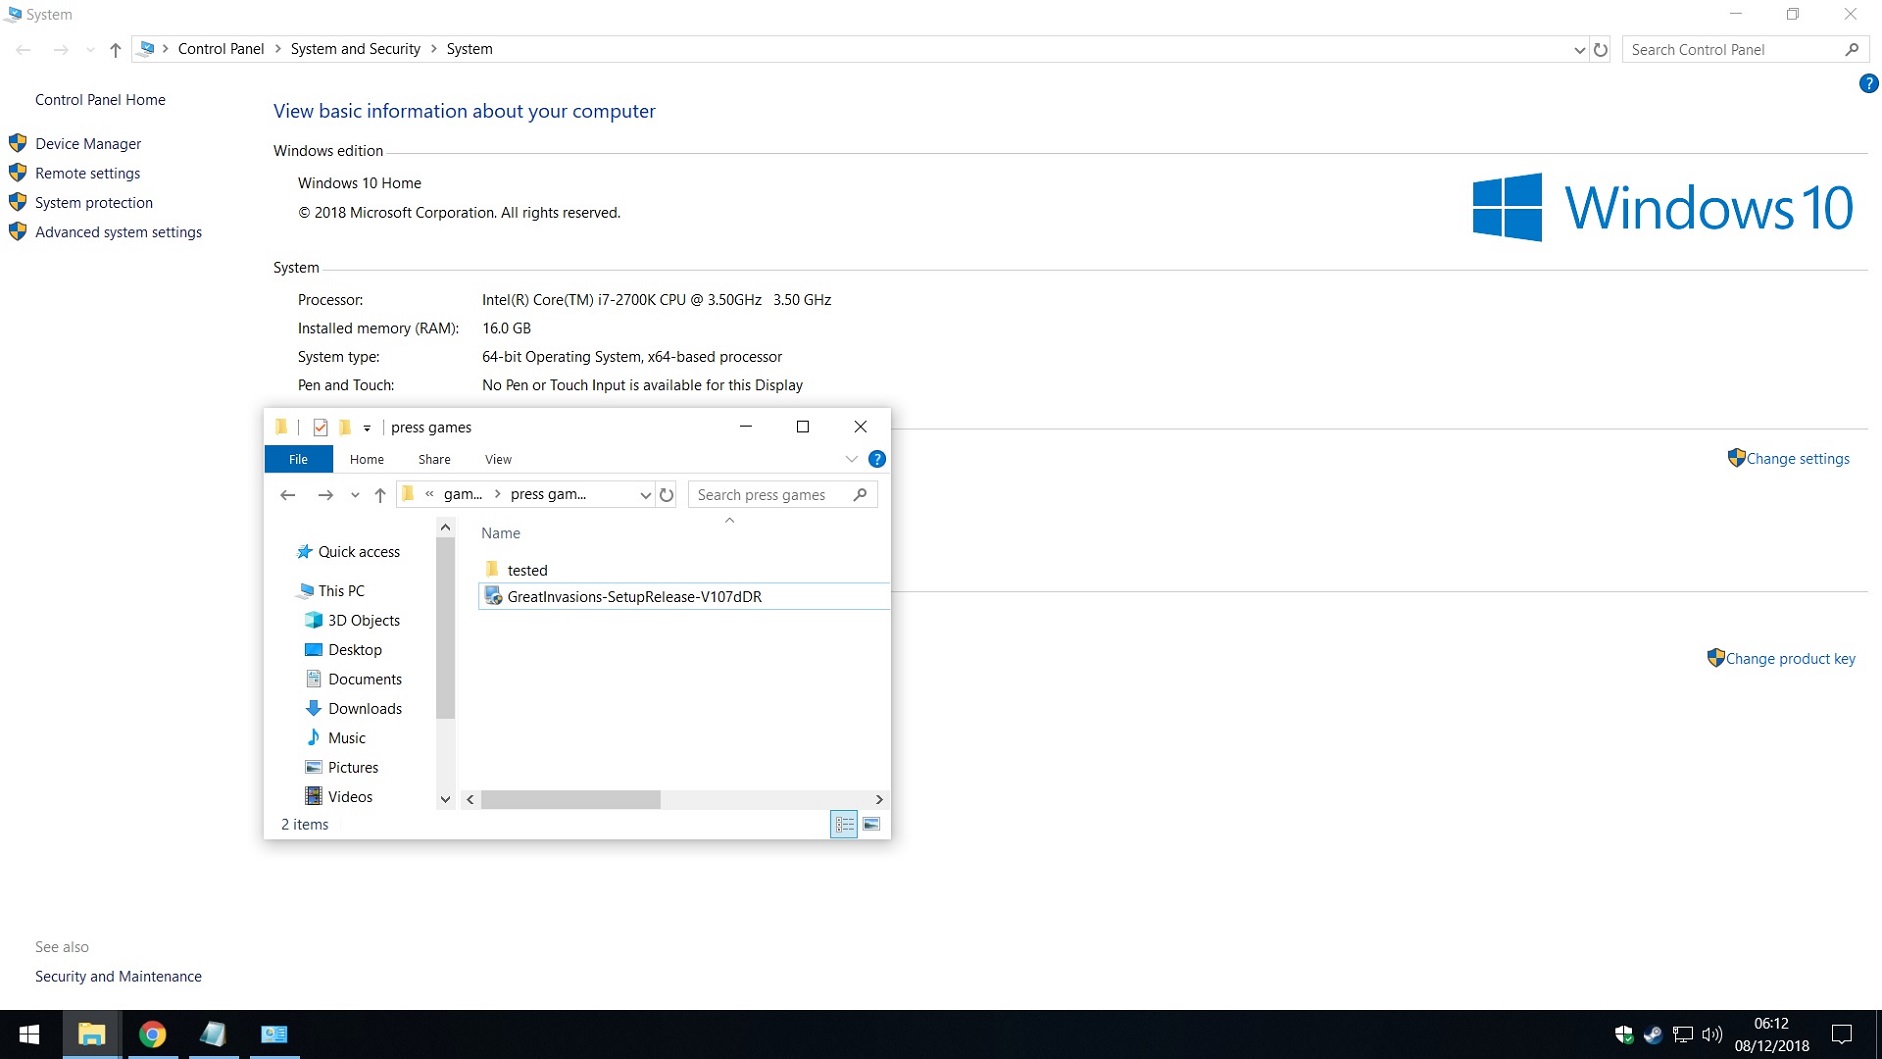Open System protection link
The image size is (1882, 1059).
(94, 203)
